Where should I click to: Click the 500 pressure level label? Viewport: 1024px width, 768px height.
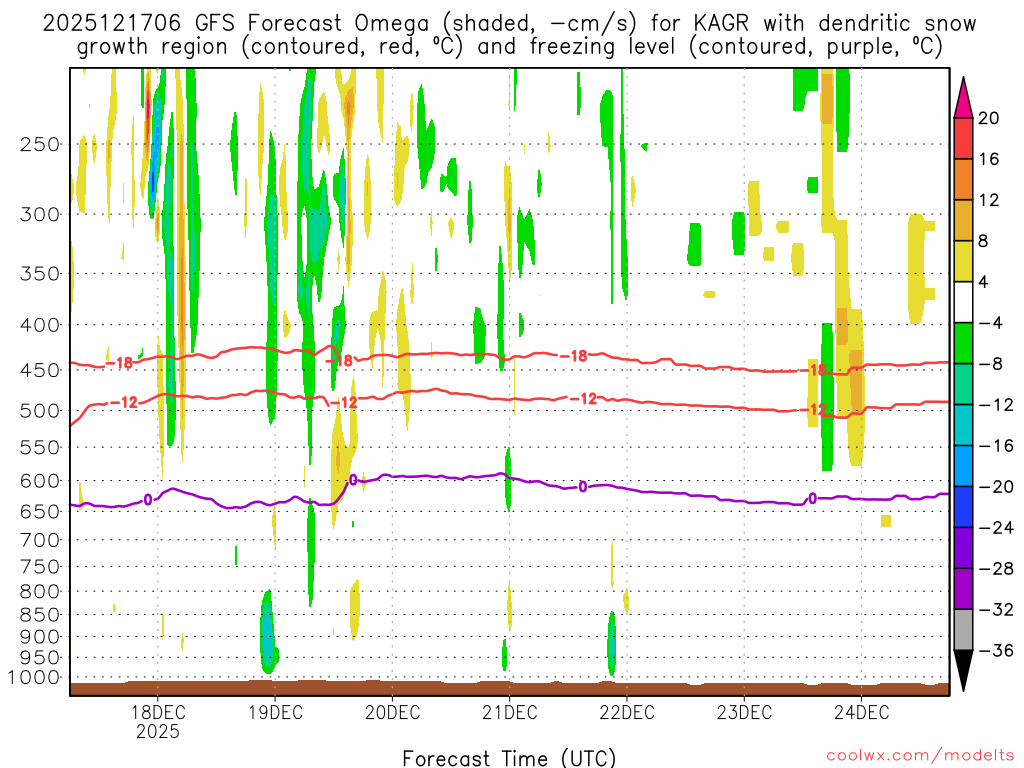[x=40, y=411]
